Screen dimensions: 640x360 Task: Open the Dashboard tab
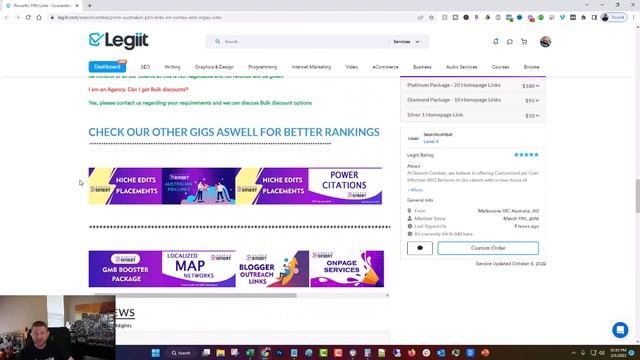(x=107, y=67)
